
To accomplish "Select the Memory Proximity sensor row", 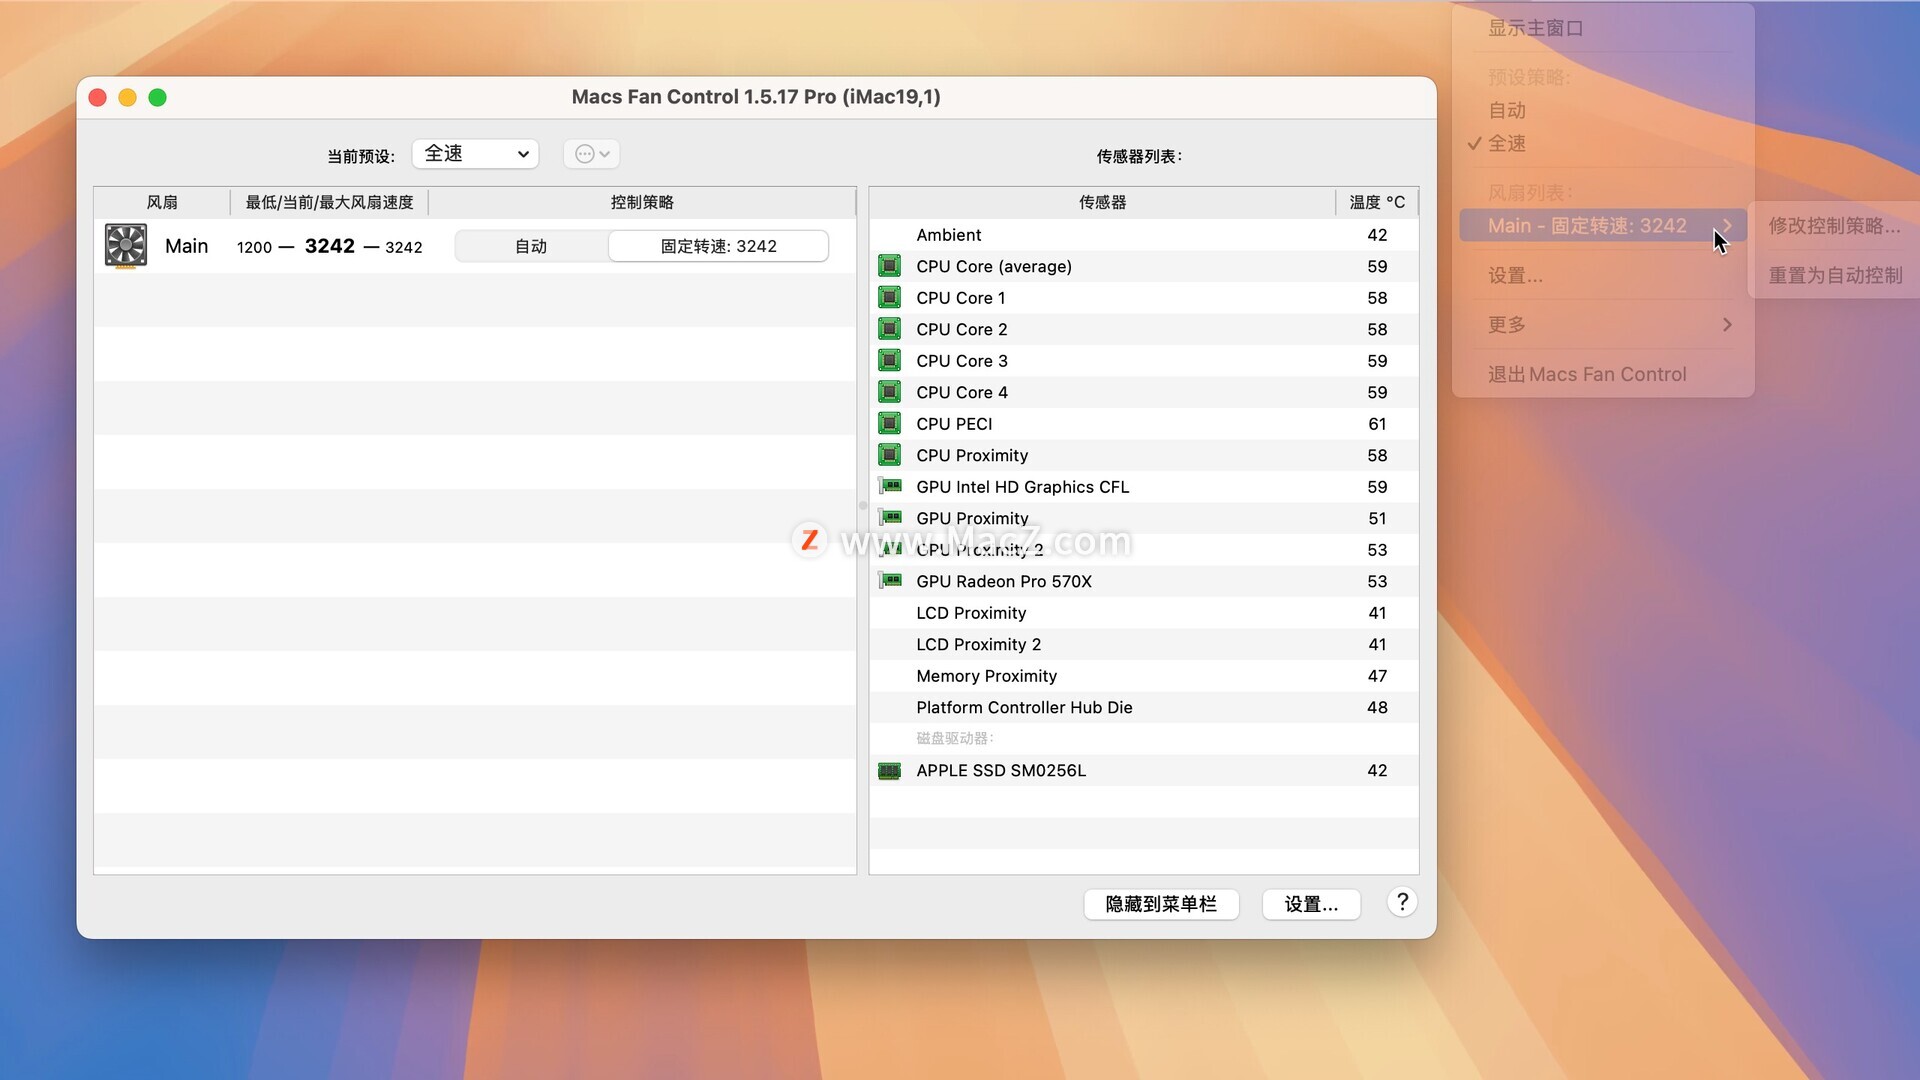I will point(1144,676).
